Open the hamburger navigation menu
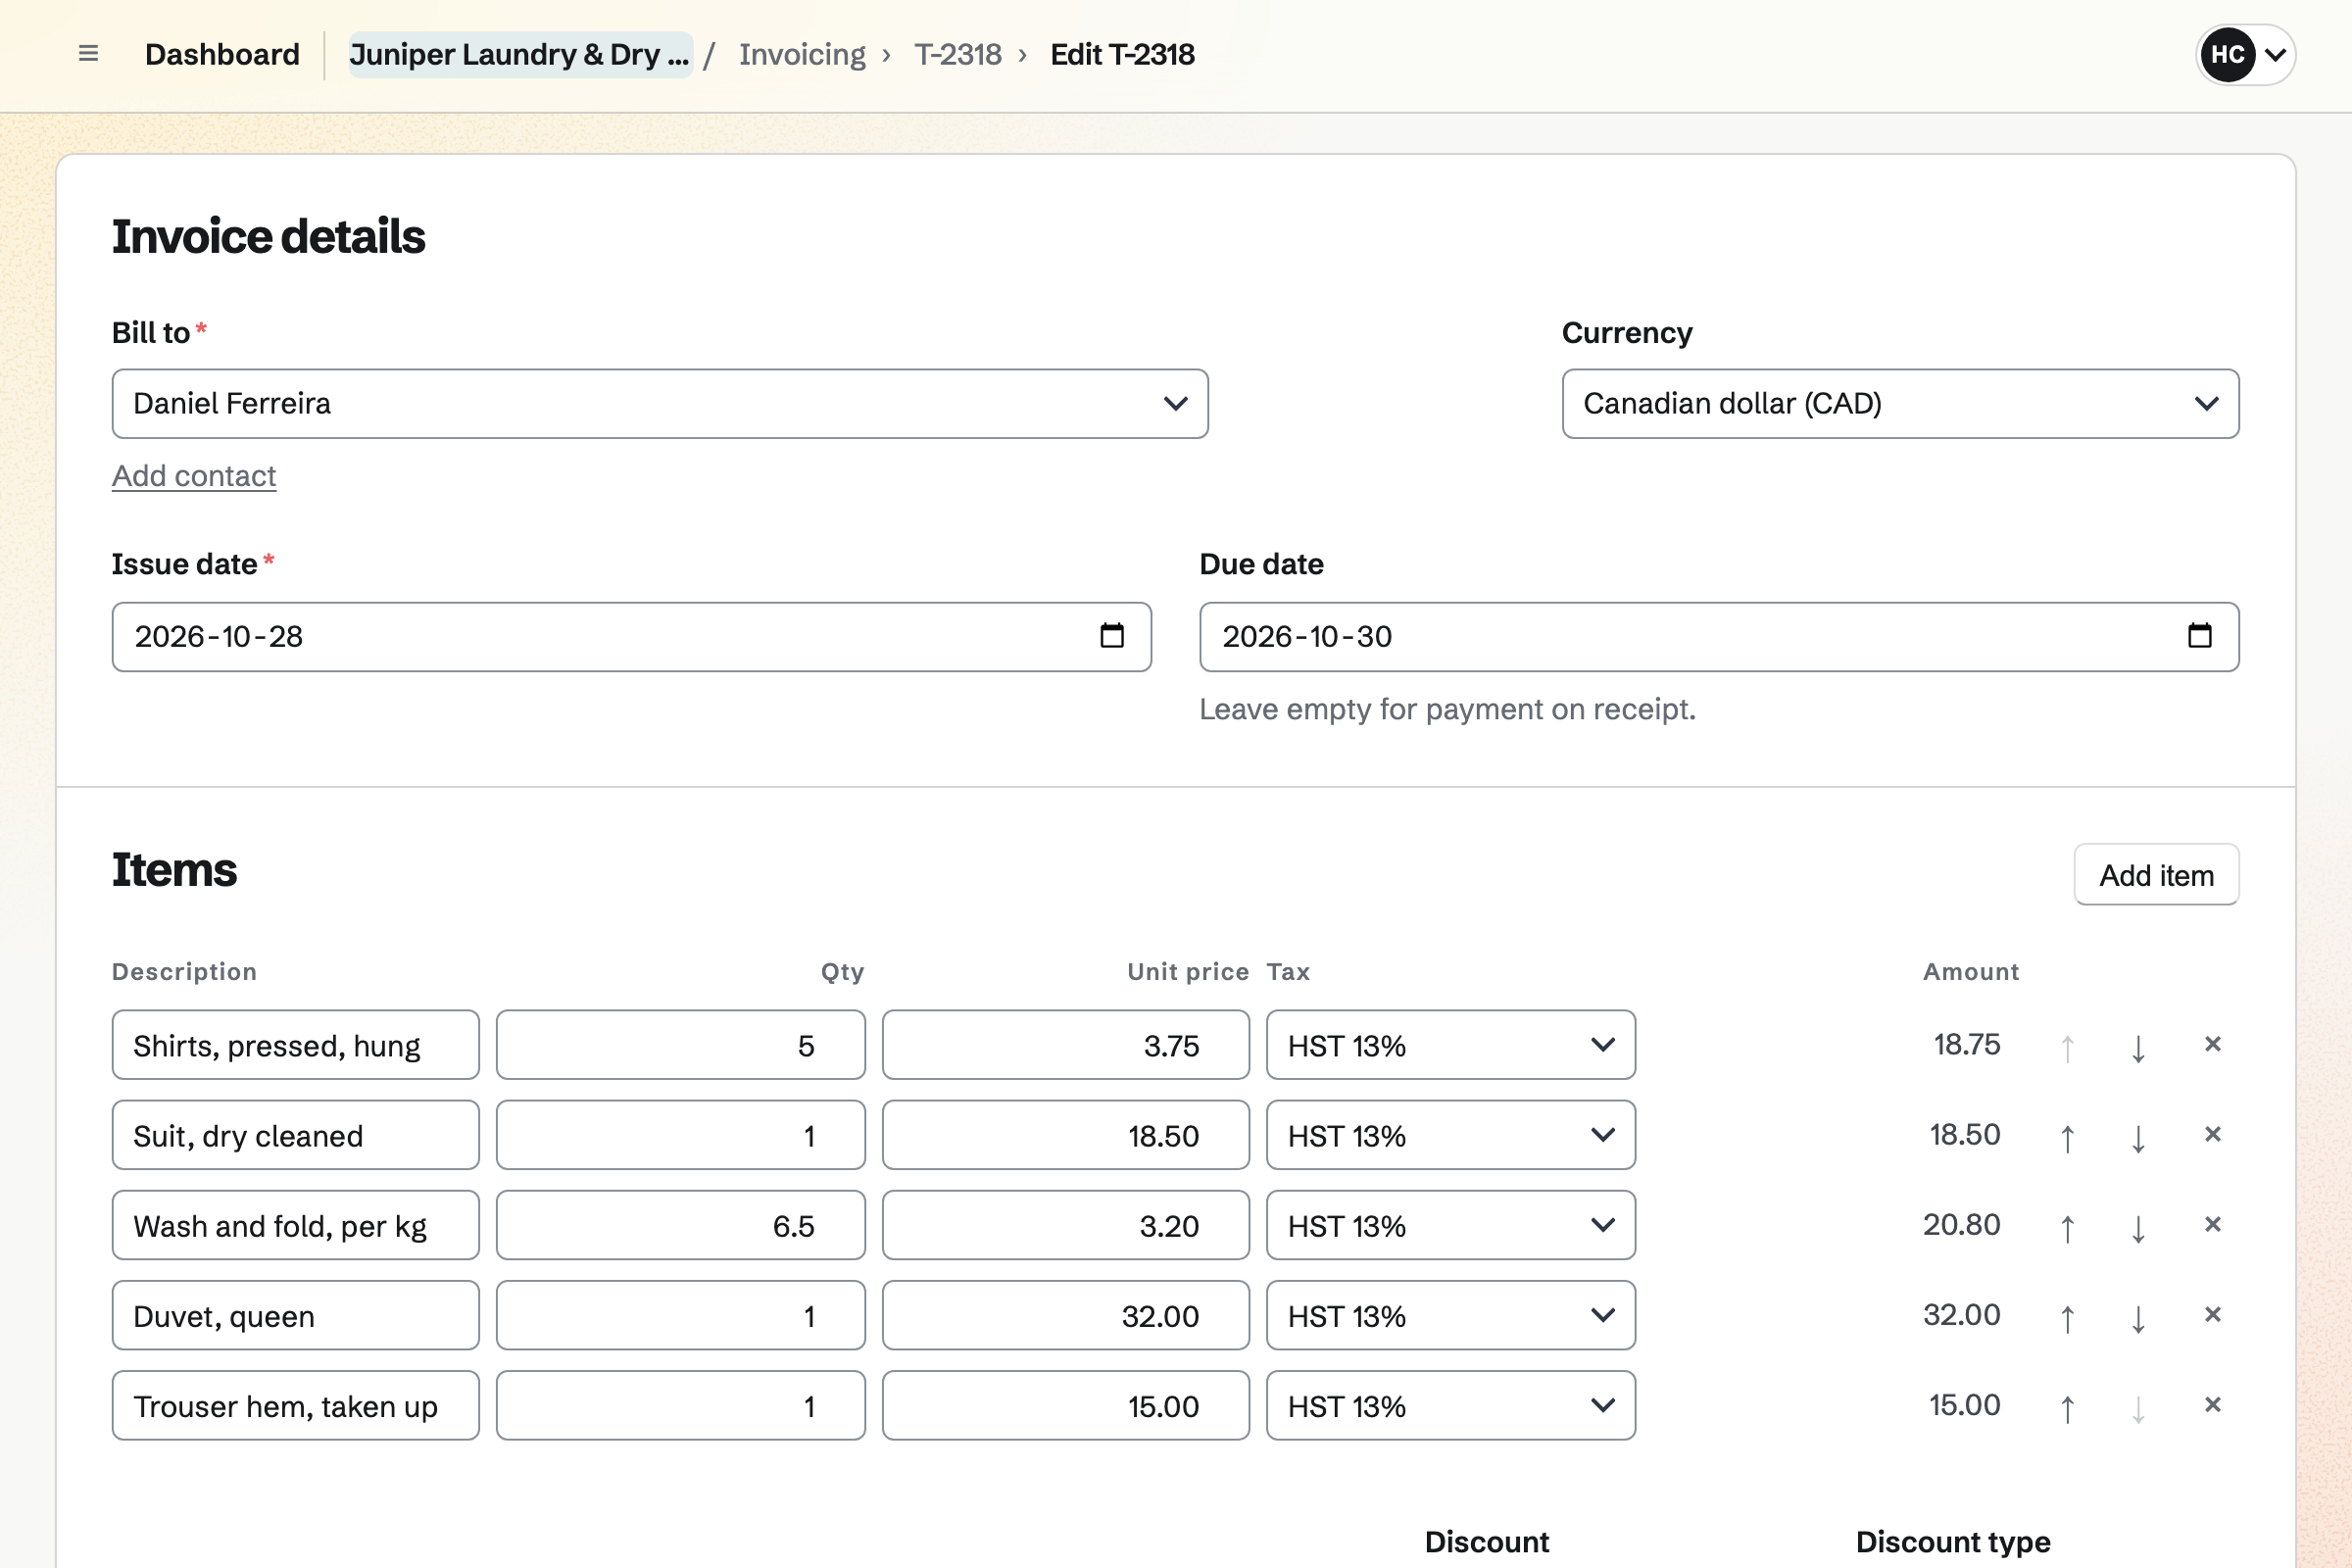 click(x=88, y=54)
